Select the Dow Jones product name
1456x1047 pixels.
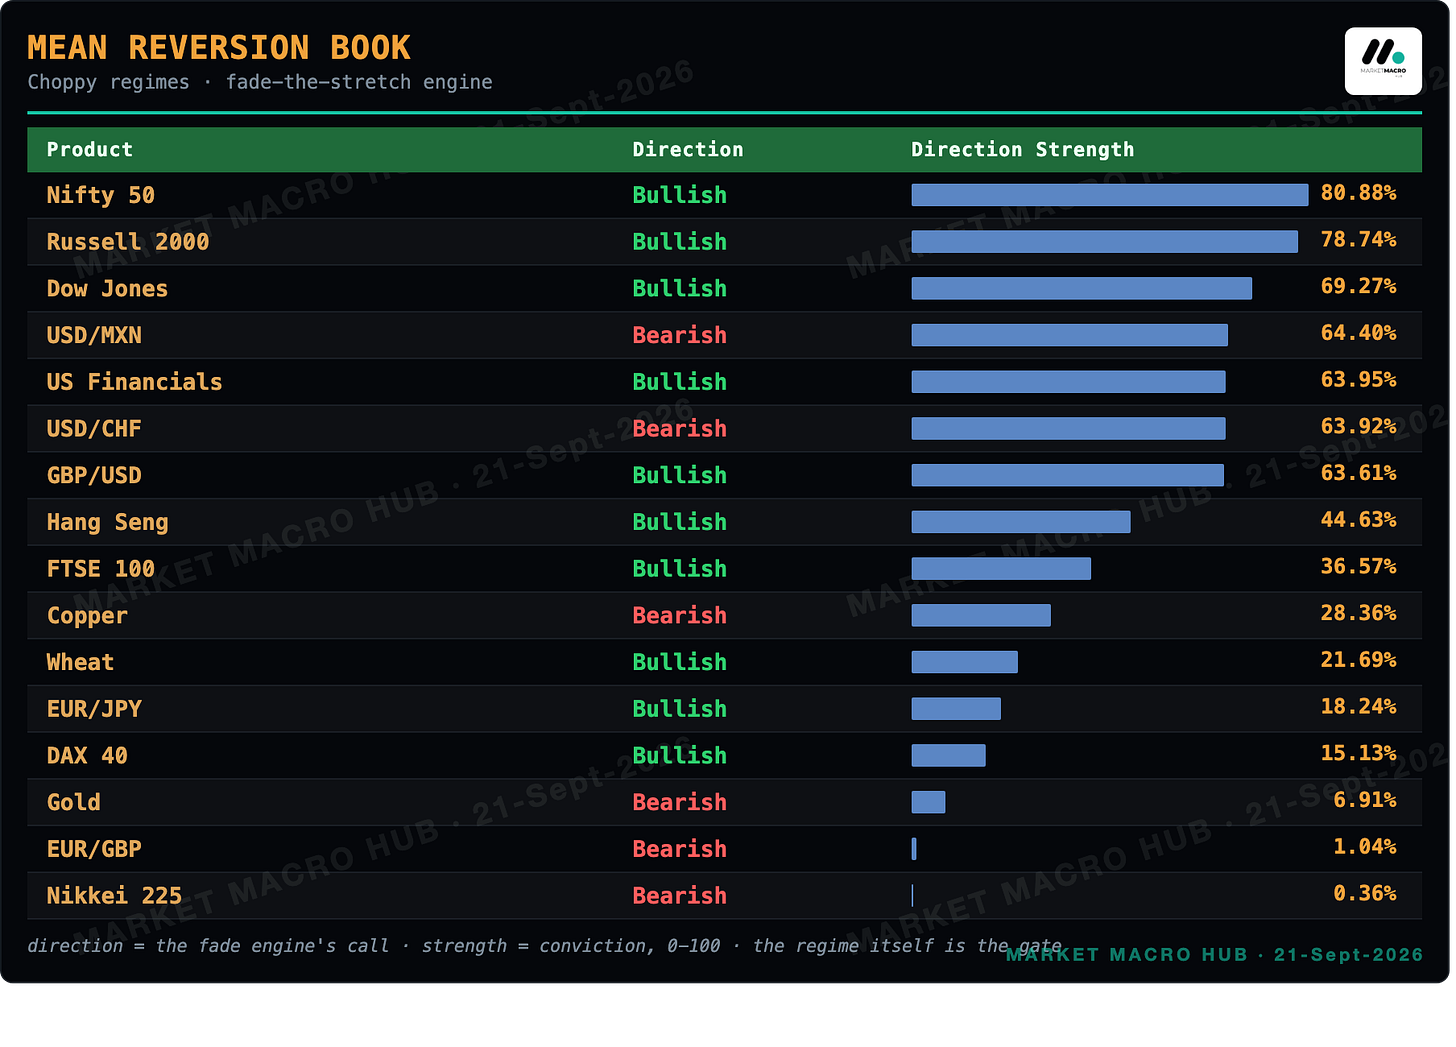pyautogui.click(x=107, y=289)
